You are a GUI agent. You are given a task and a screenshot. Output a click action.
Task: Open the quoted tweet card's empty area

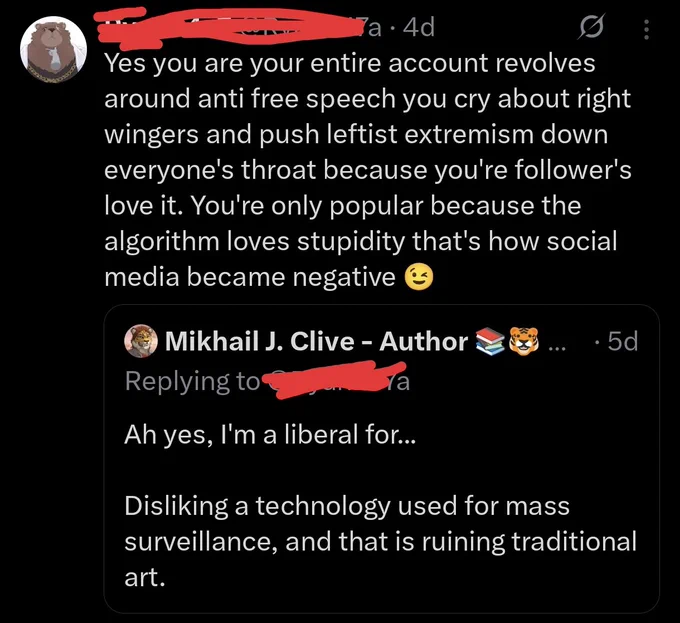click(520, 434)
